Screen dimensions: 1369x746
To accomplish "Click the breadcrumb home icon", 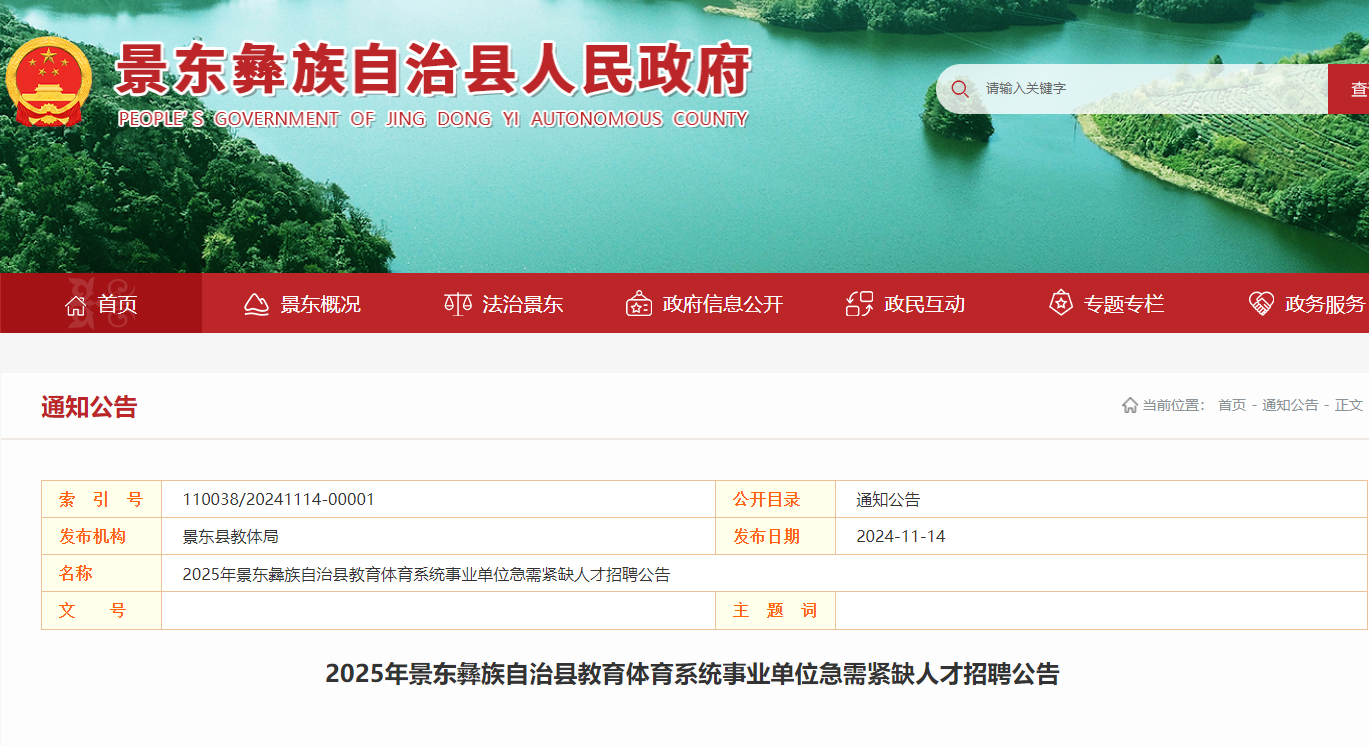I will pyautogui.click(x=1130, y=405).
